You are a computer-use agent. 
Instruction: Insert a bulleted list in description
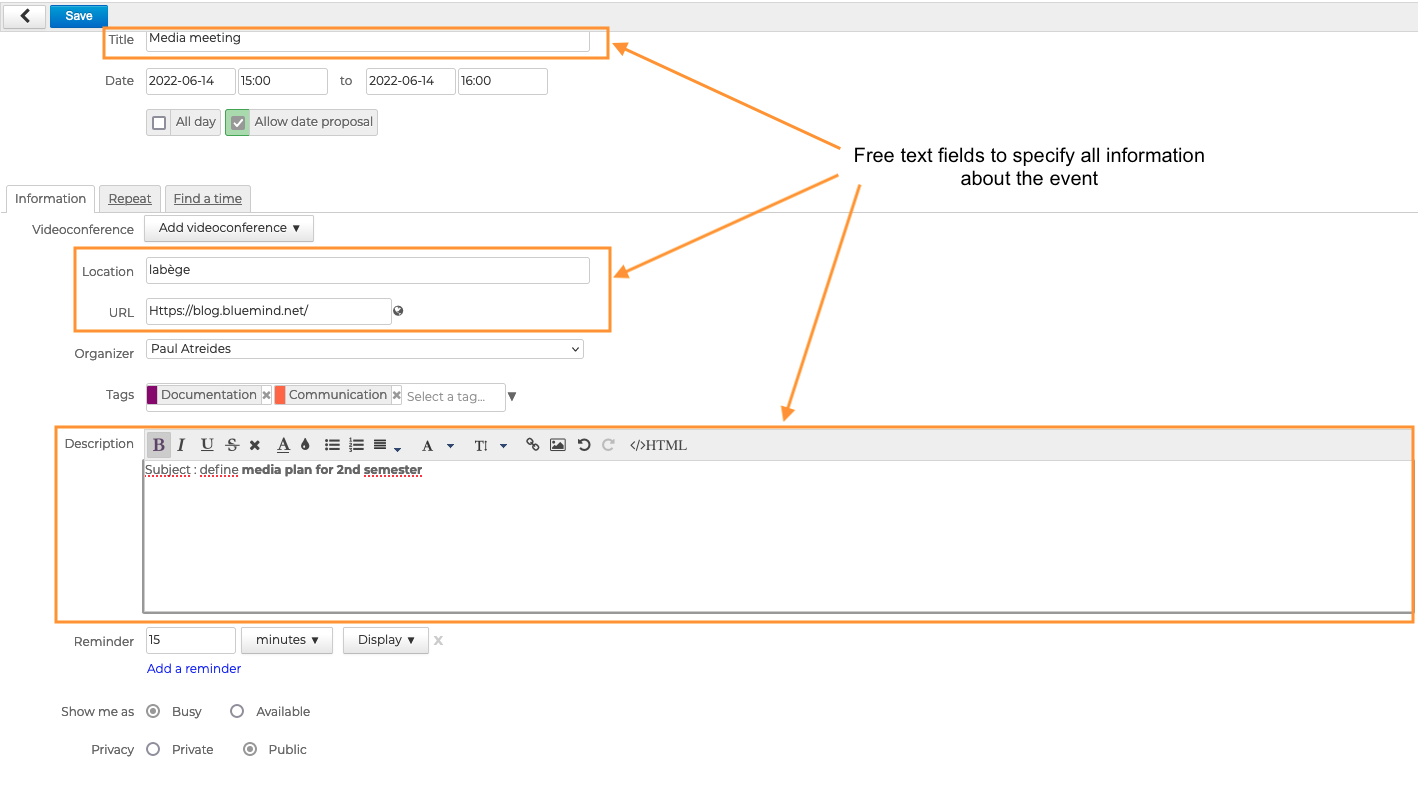click(332, 445)
